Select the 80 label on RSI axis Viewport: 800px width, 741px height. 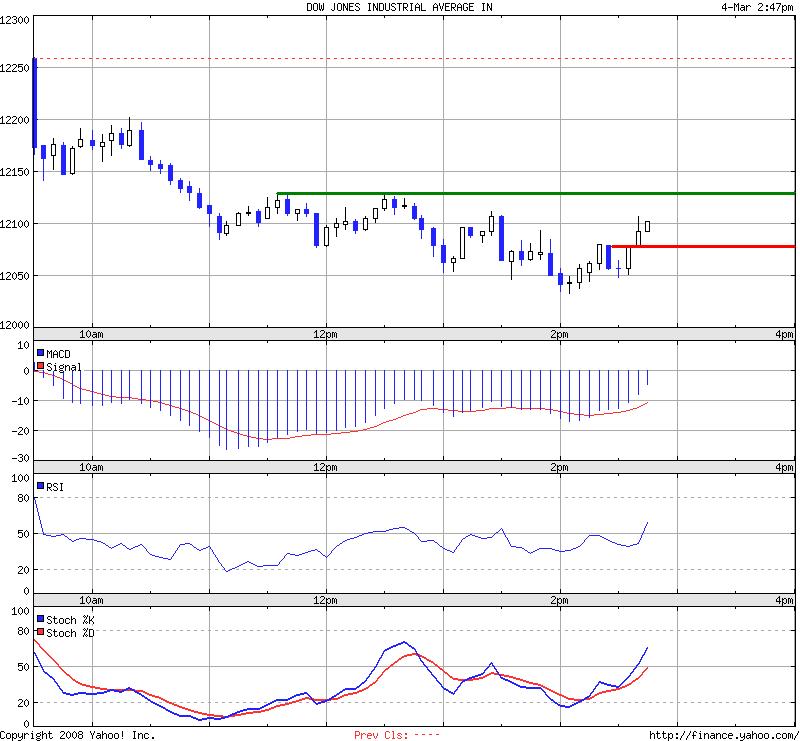click(23, 498)
